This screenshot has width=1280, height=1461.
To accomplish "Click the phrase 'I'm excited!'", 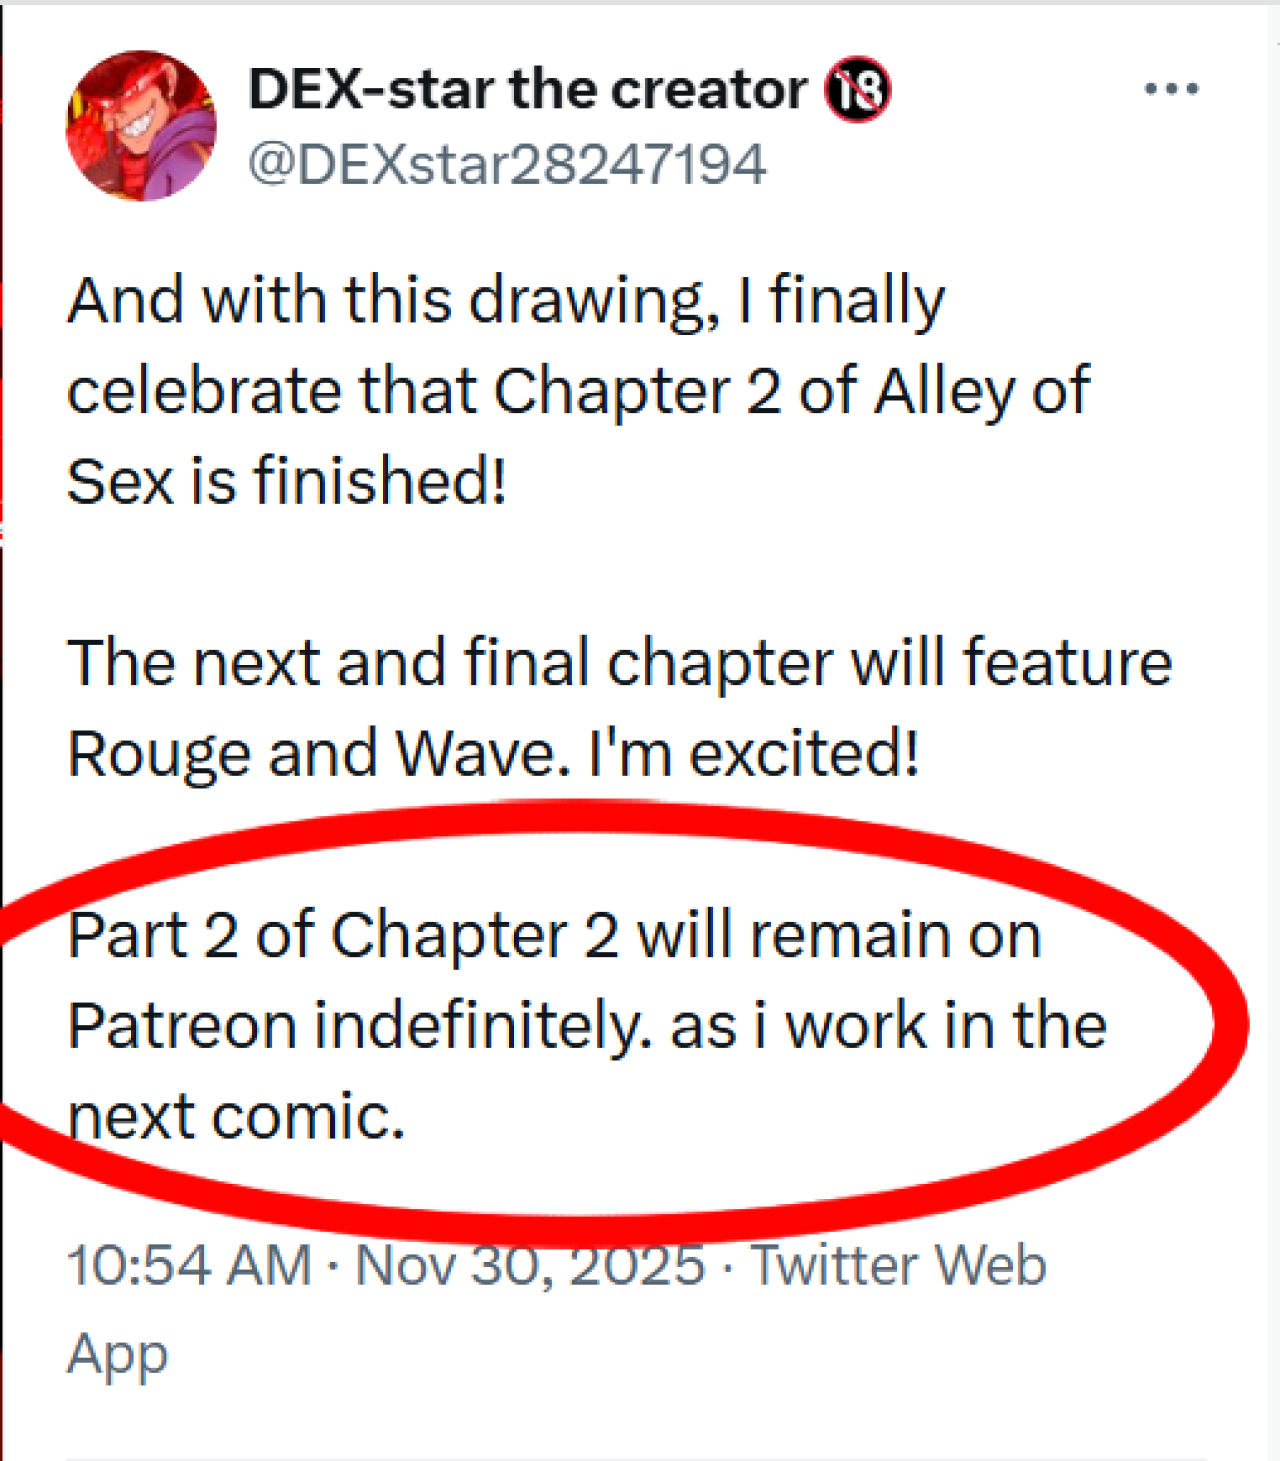I will click(x=754, y=754).
